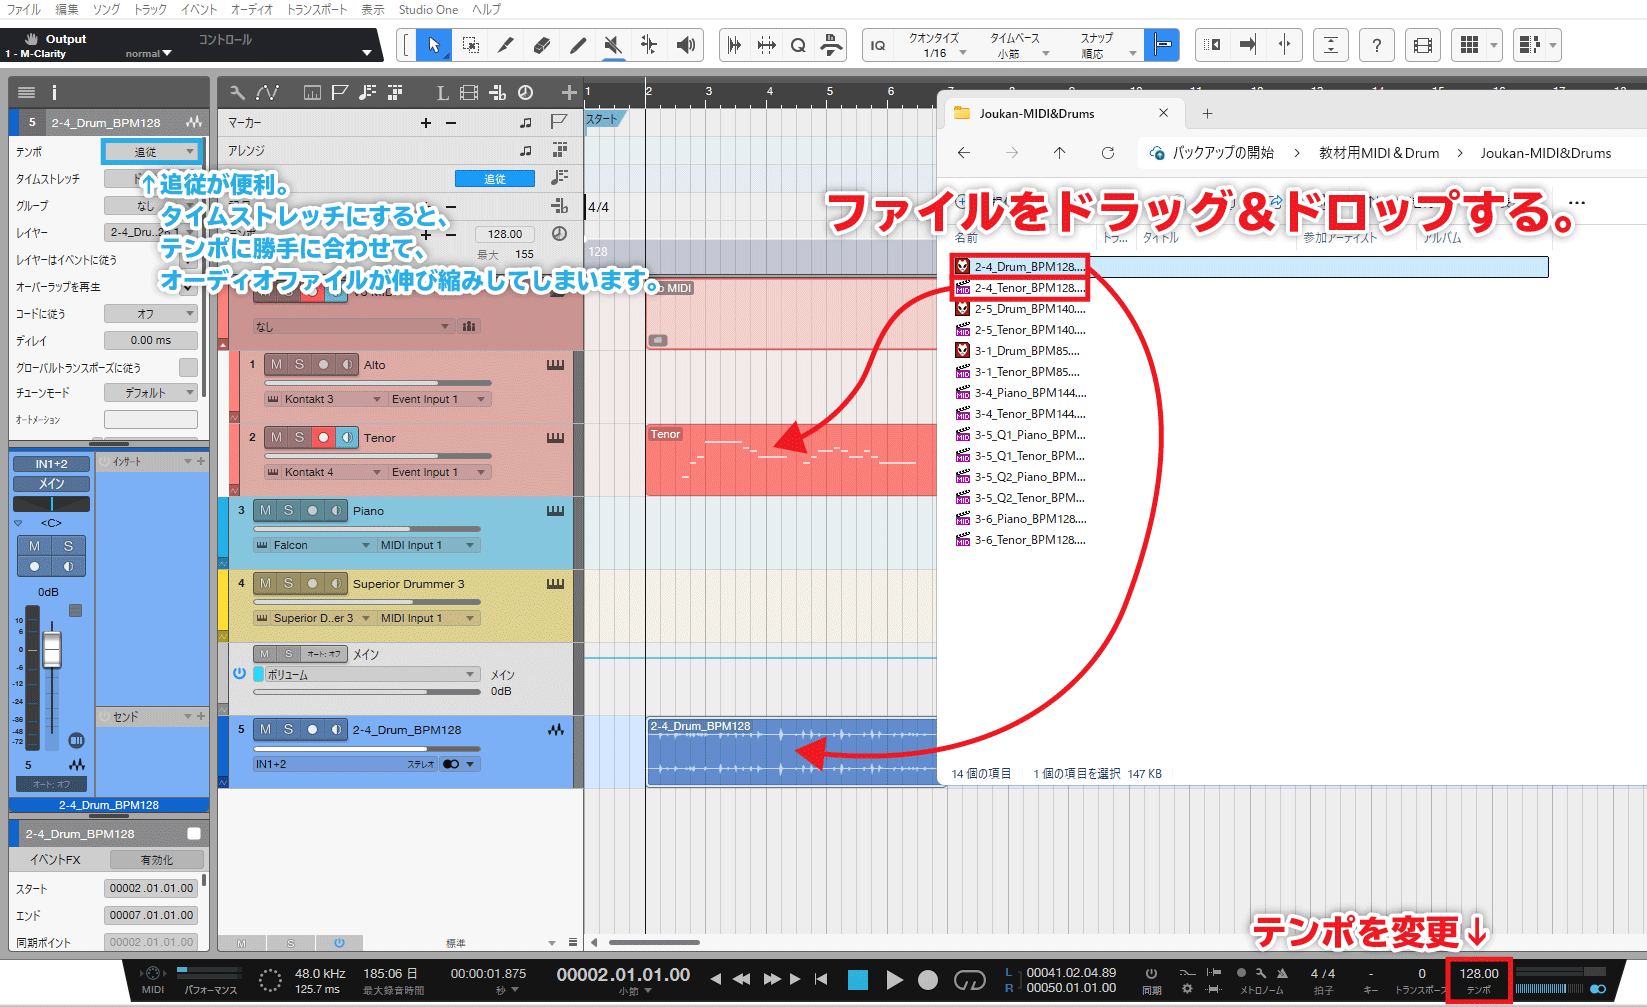
Task: Open the Chord follow dropdown showing オフ
Action: pos(151,313)
